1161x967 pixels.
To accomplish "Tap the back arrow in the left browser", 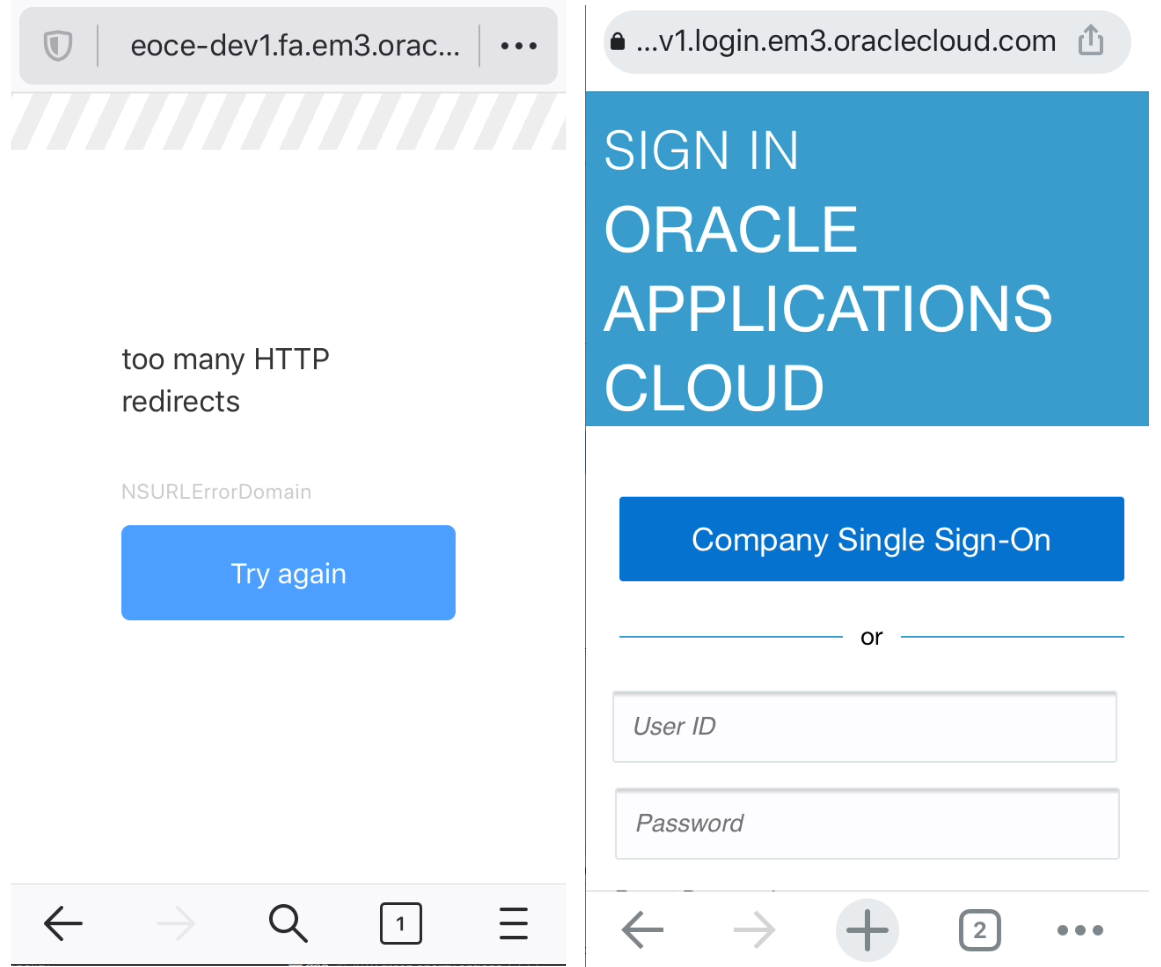I will pyautogui.click(x=62, y=923).
